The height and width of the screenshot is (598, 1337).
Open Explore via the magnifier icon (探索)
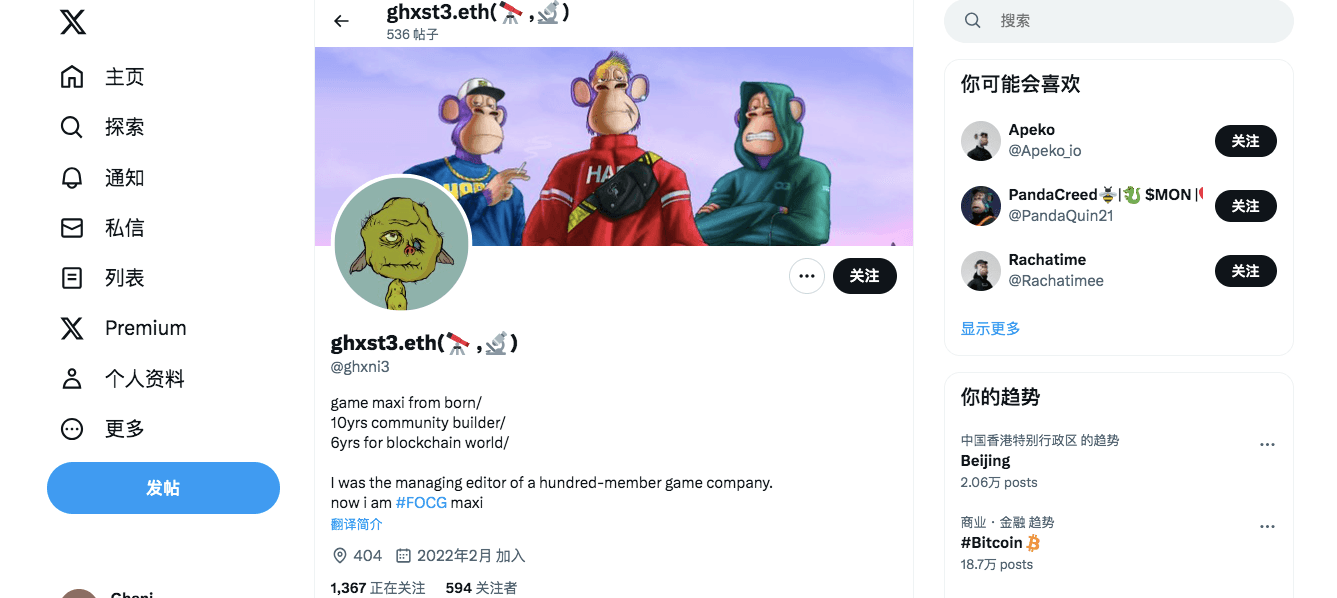[72, 127]
